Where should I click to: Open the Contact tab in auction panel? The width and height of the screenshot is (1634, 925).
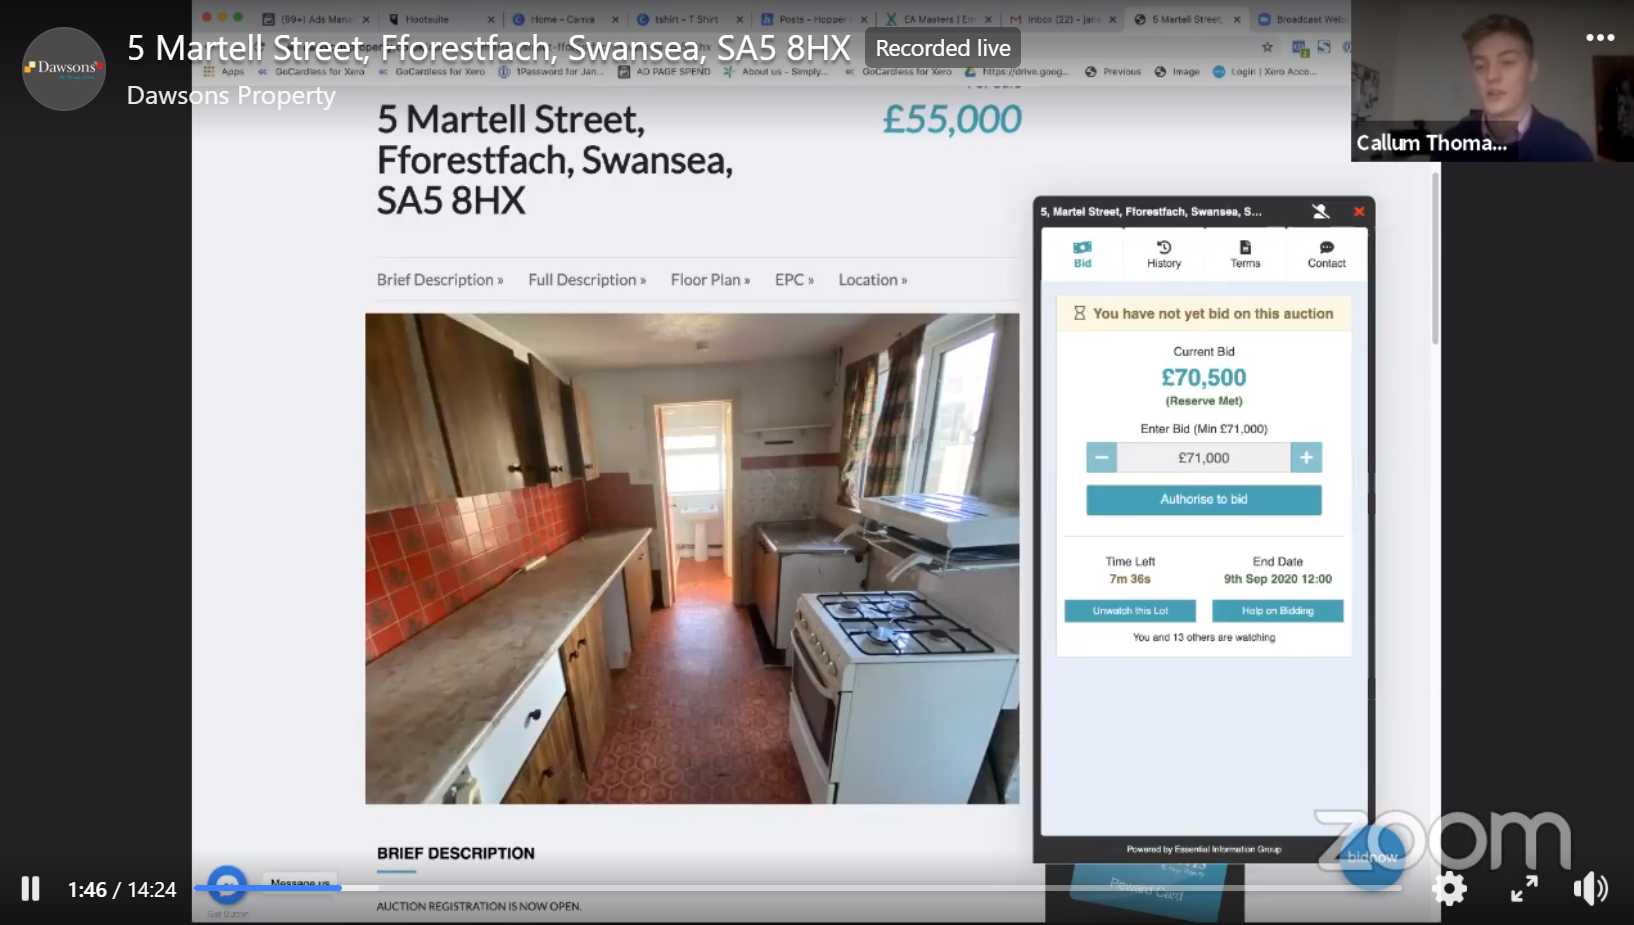(1326, 254)
